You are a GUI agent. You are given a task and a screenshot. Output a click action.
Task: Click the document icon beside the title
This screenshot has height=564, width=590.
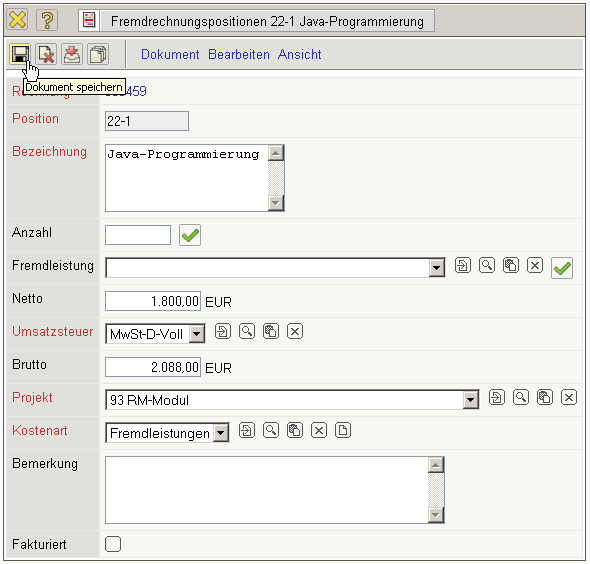[x=89, y=20]
